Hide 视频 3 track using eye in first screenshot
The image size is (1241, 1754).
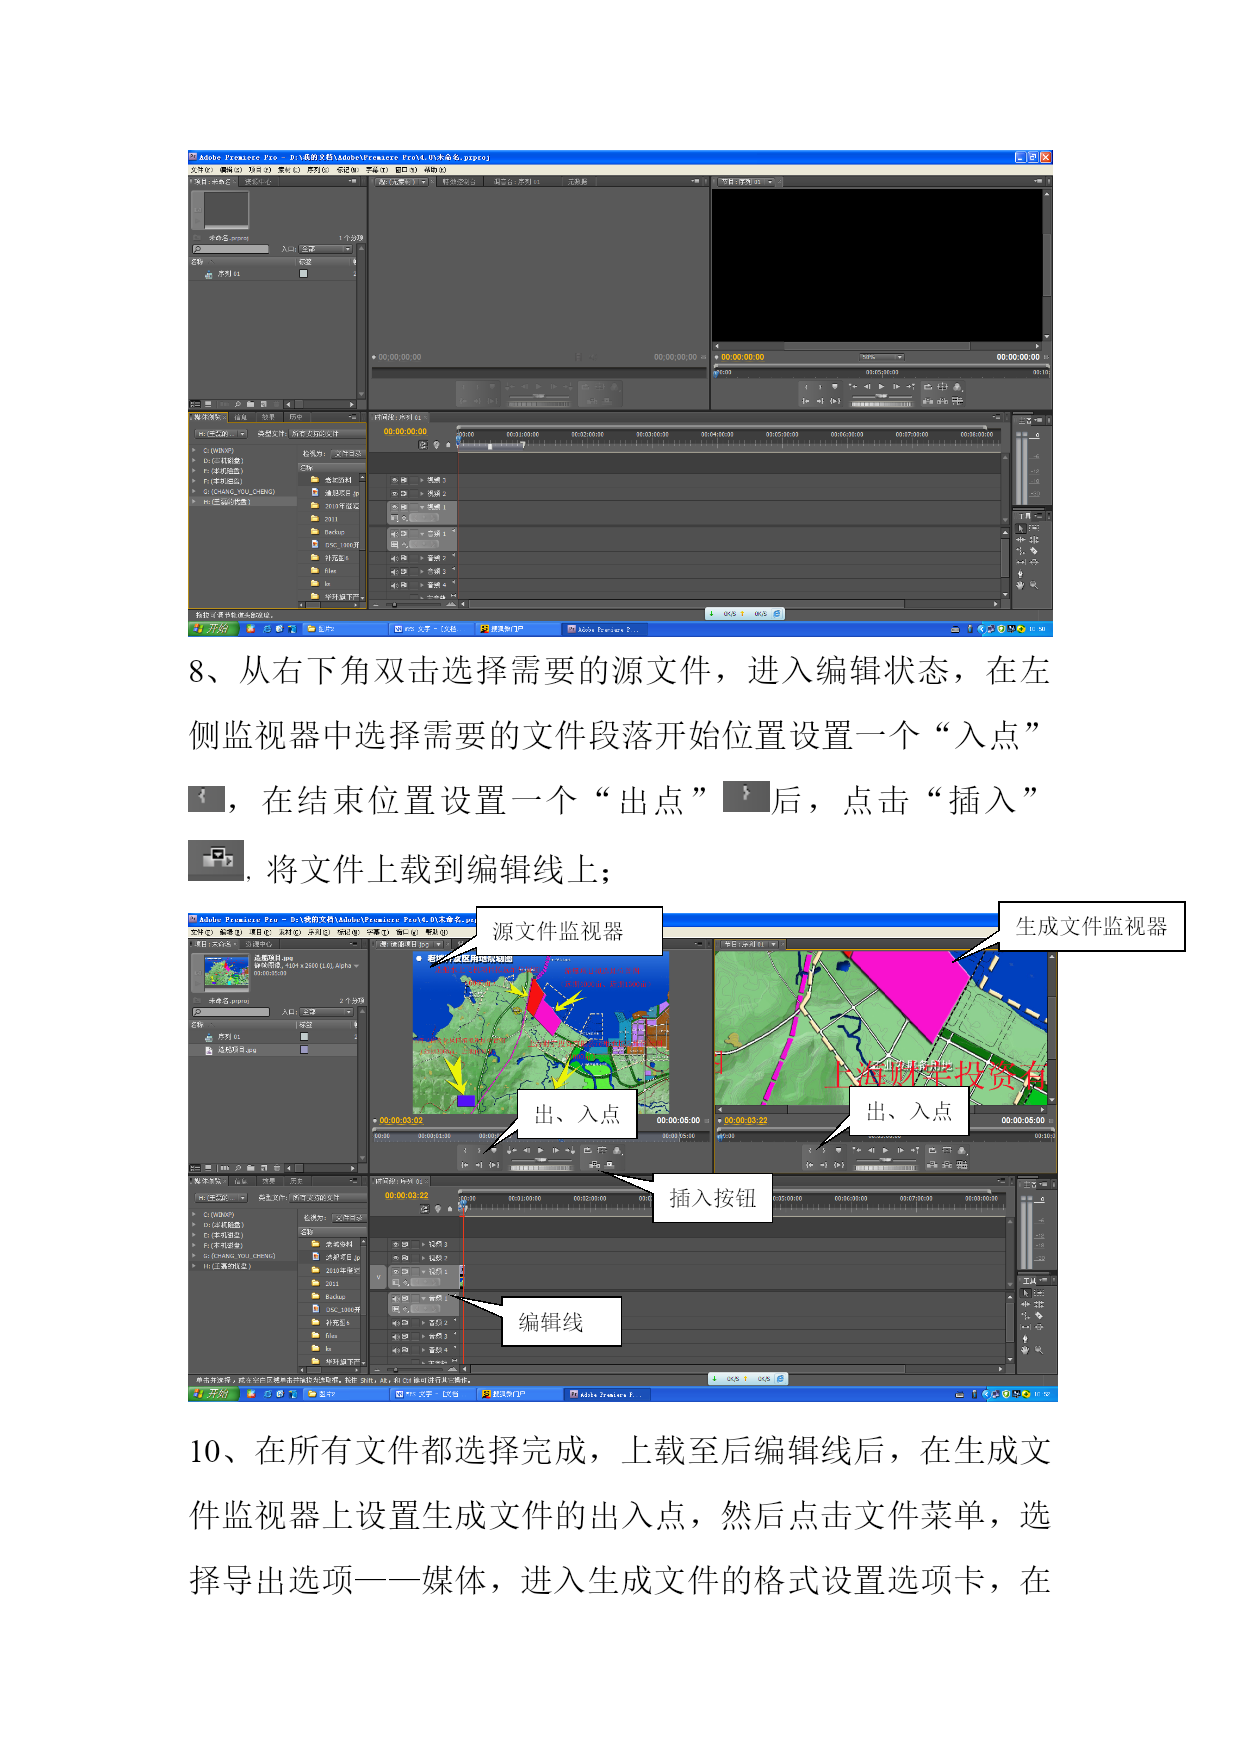tap(395, 480)
